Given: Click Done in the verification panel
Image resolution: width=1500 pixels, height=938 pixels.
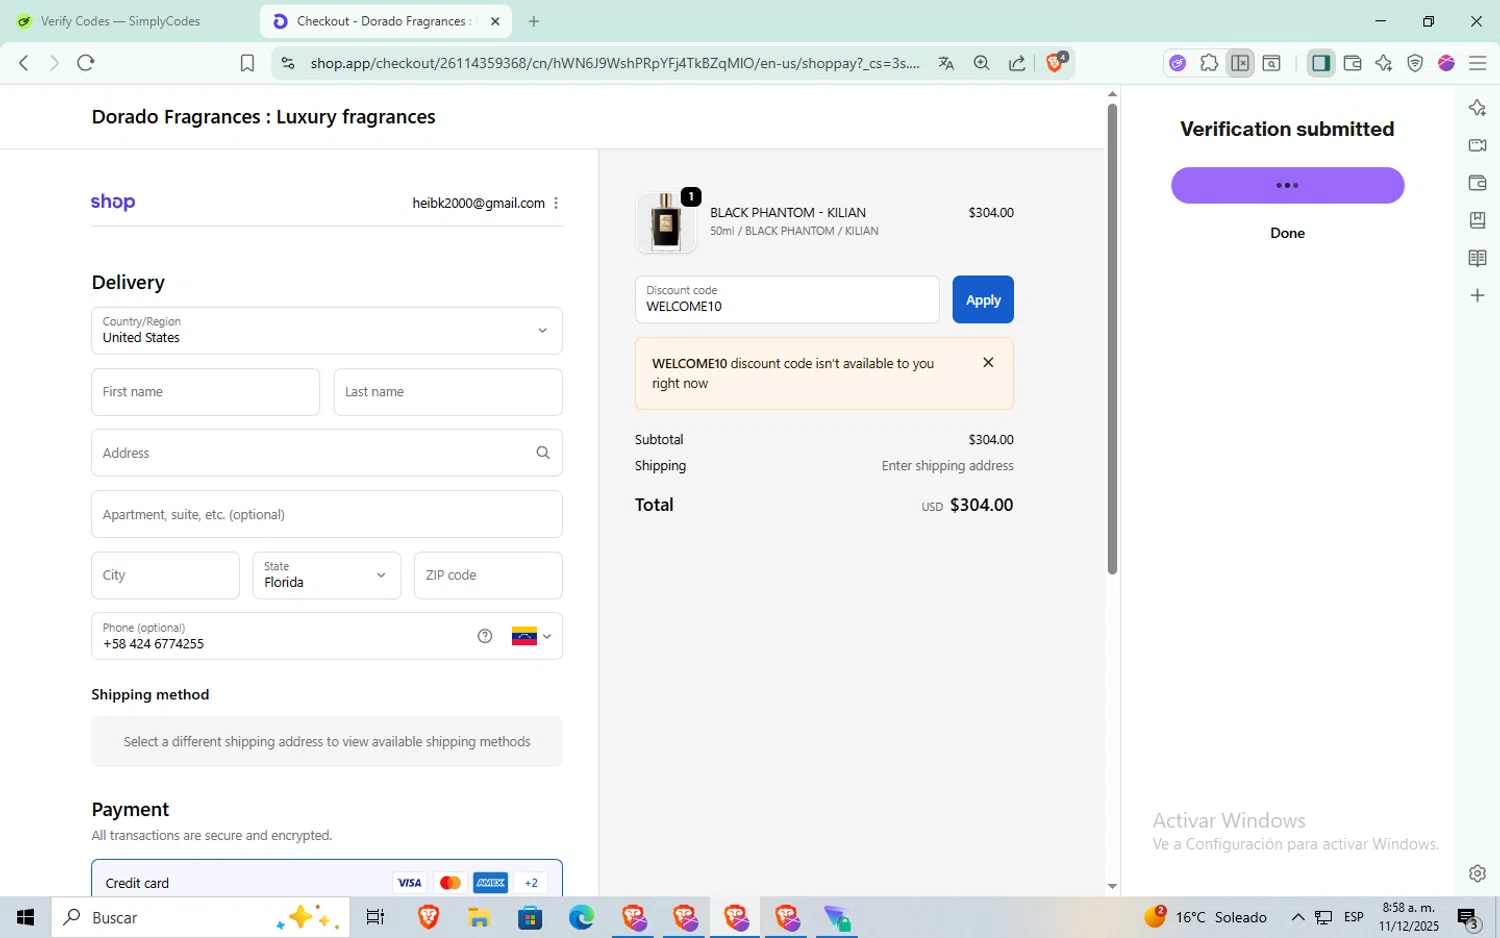Looking at the screenshot, I should (x=1287, y=233).
